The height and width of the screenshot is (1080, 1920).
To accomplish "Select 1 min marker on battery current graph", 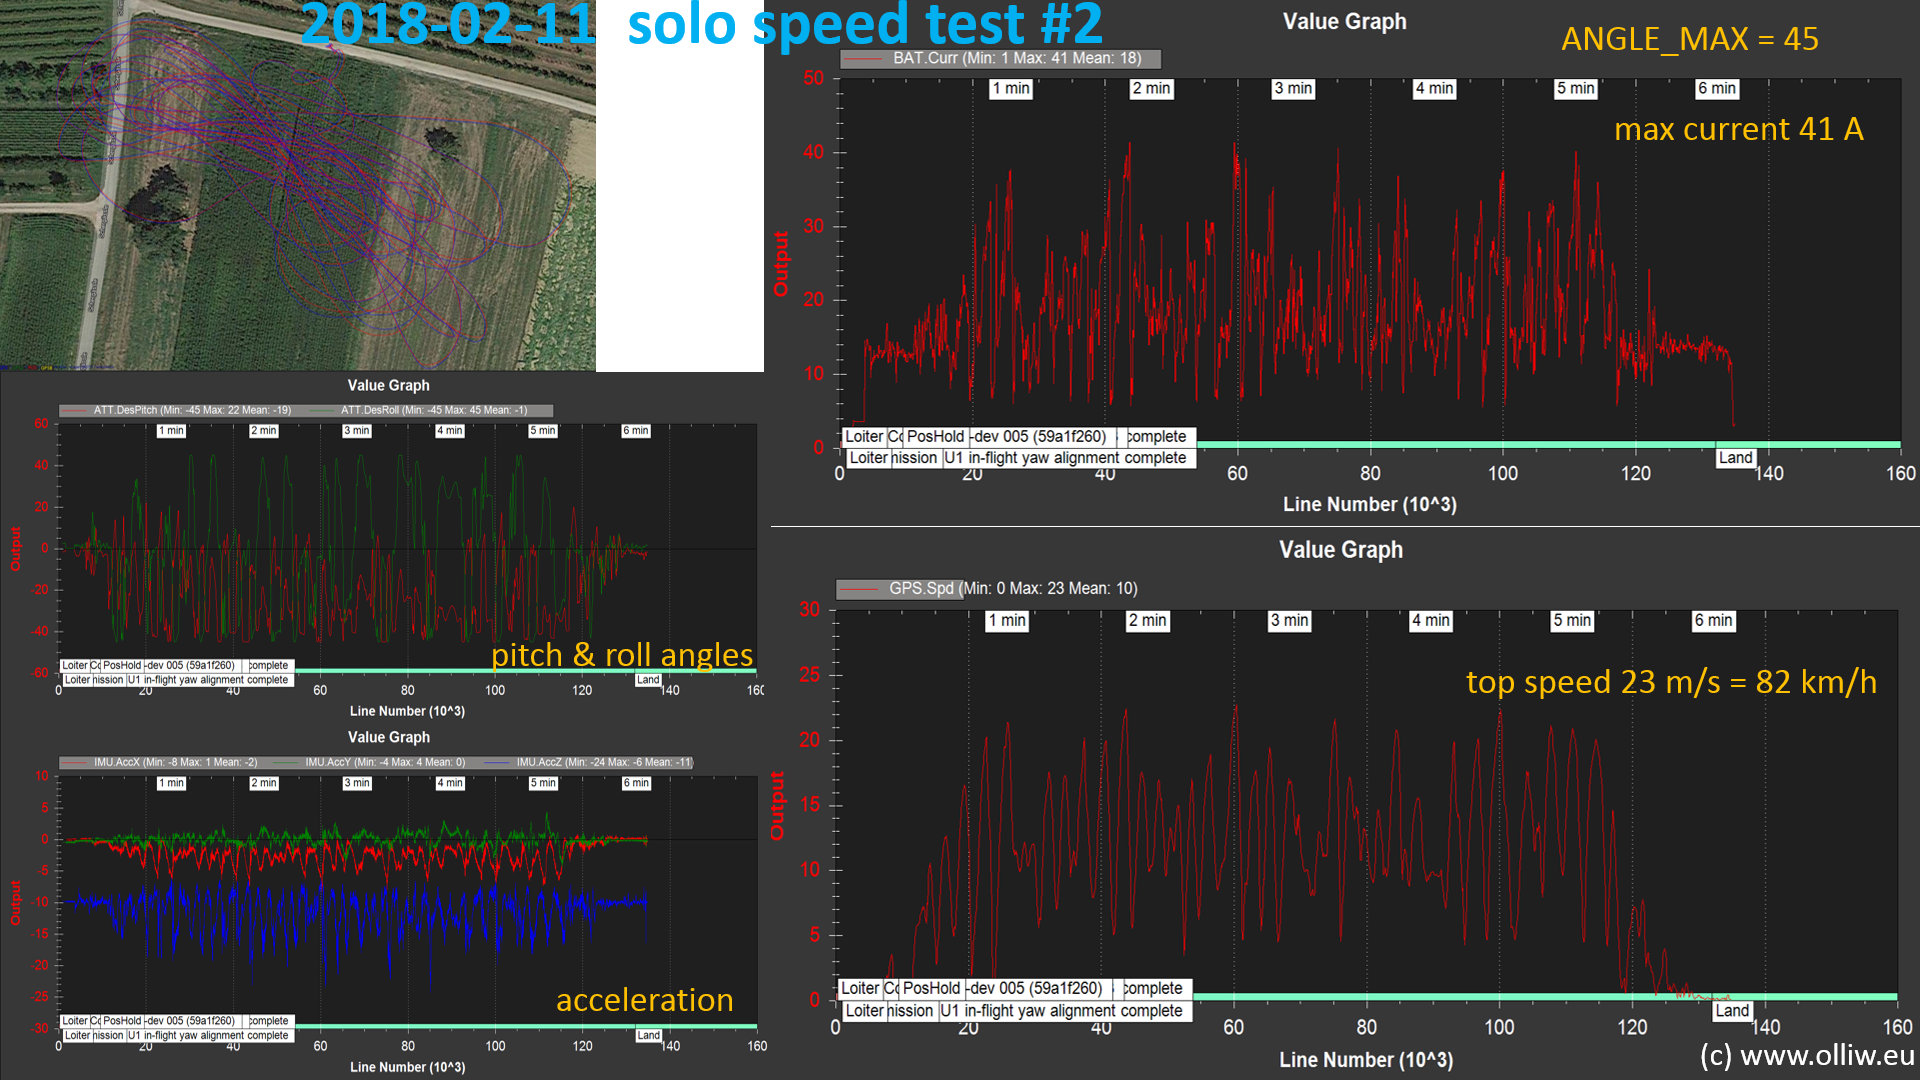I will point(1010,88).
